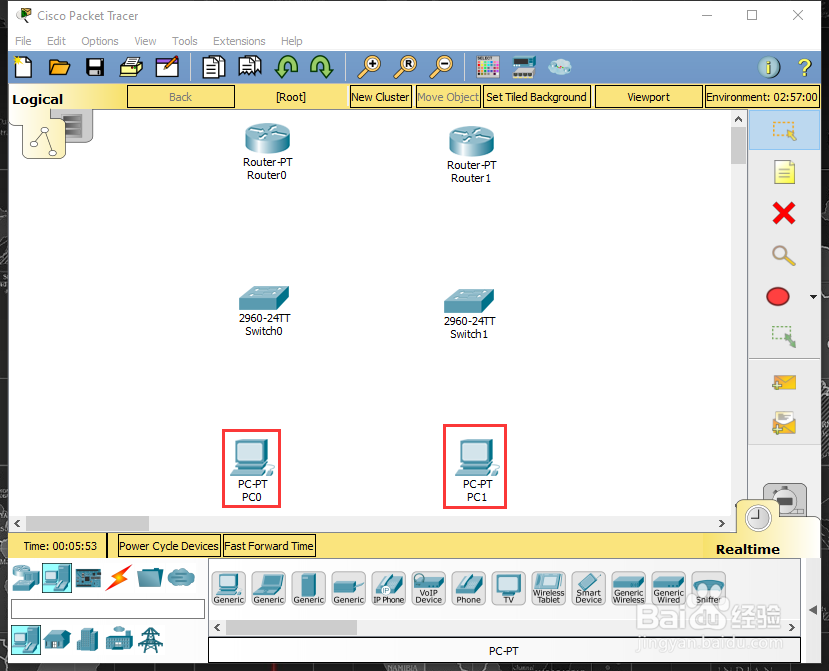829x671 pixels.
Task: Select the End Devices category icon
Action: click(57, 578)
